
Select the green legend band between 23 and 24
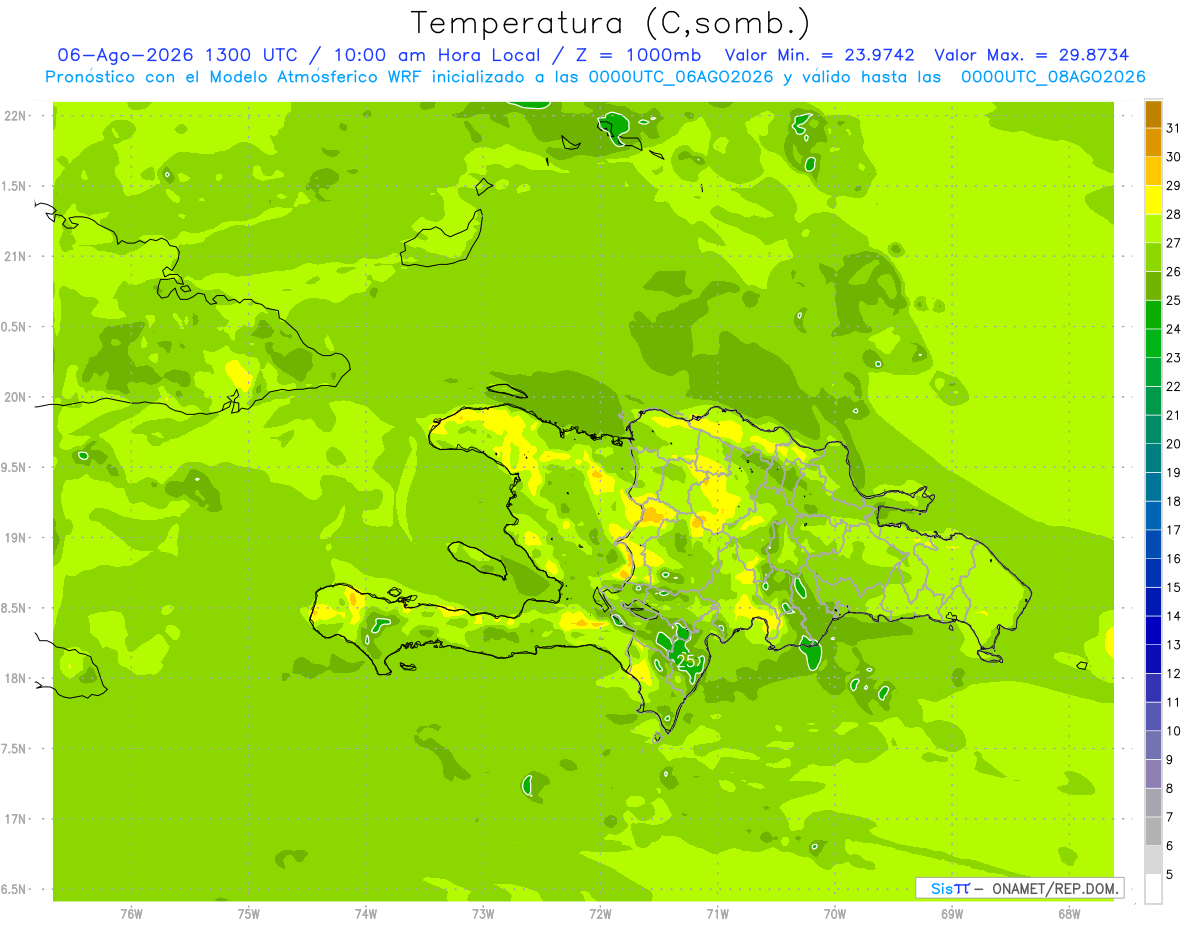point(1153,343)
